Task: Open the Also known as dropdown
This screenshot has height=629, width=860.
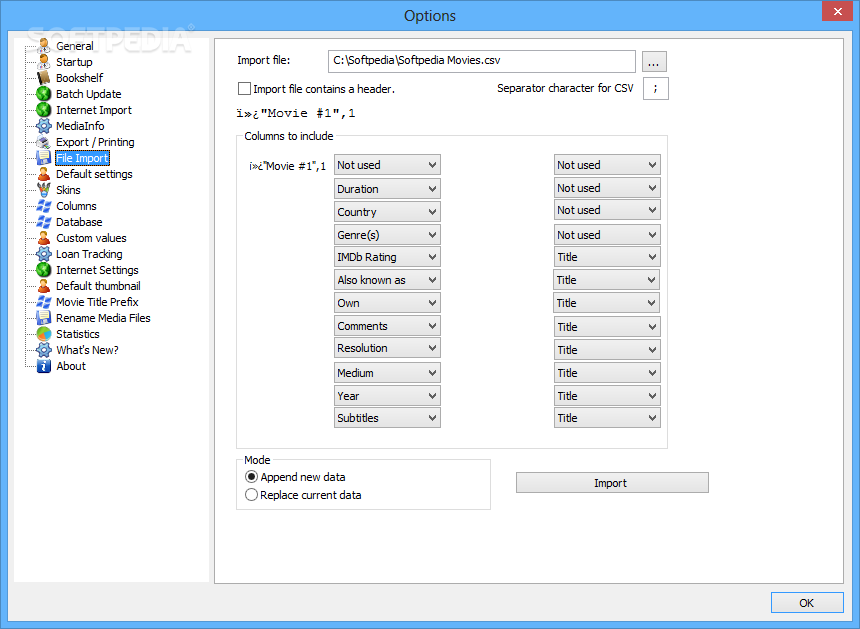Action: [x=387, y=280]
